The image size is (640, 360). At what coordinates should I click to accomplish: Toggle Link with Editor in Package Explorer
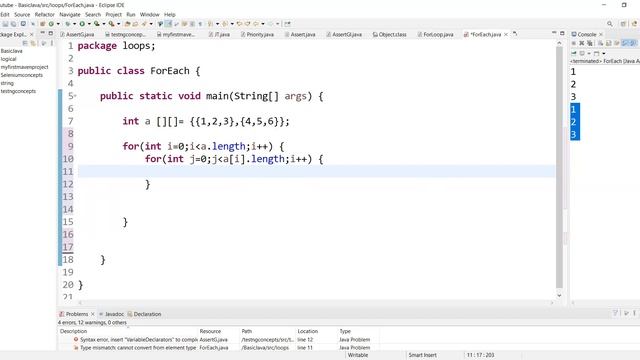coord(33,43)
